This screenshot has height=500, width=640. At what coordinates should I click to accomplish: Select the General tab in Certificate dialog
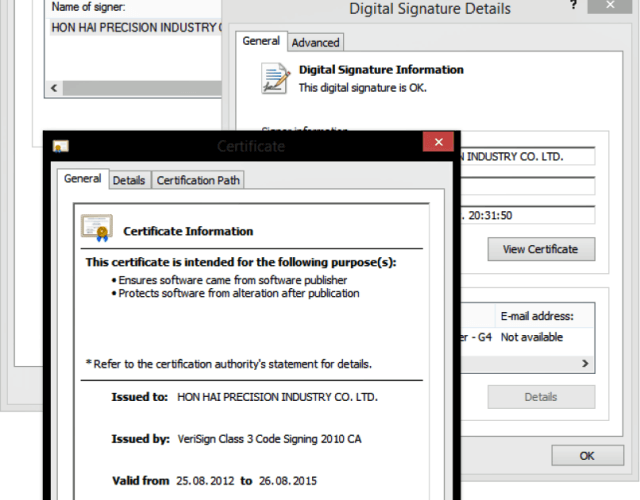click(x=83, y=179)
